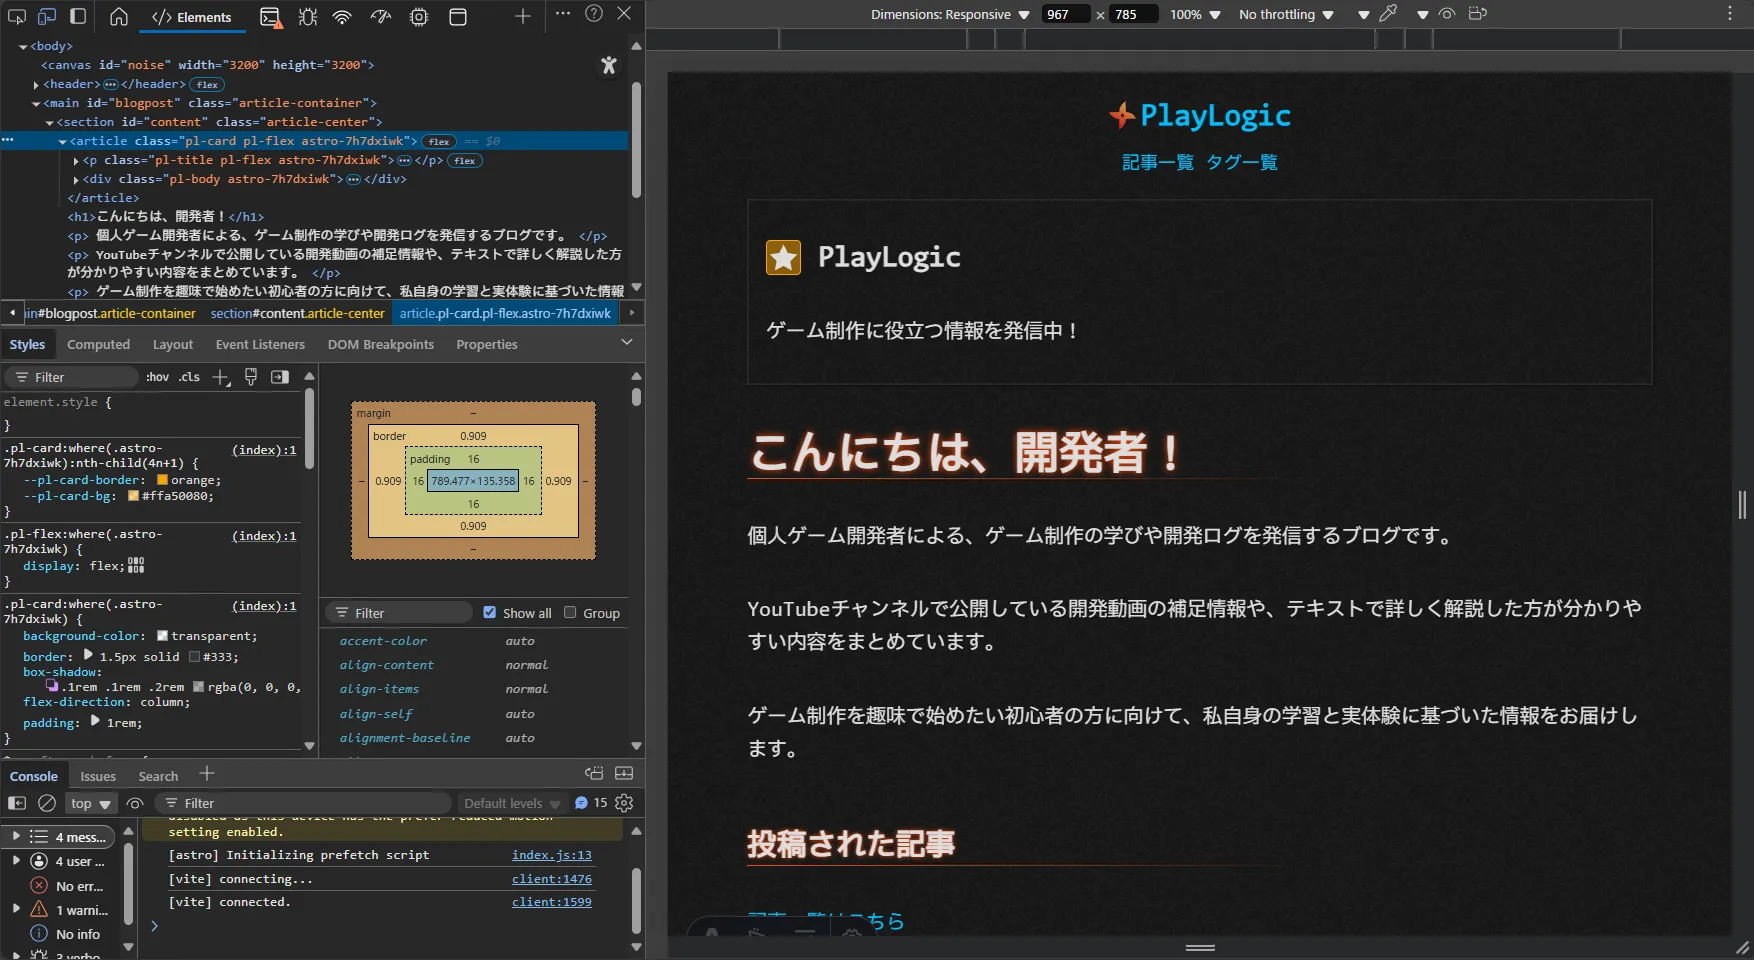
Task: Toggle .cls element classes panel
Action: tap(189, 377)
